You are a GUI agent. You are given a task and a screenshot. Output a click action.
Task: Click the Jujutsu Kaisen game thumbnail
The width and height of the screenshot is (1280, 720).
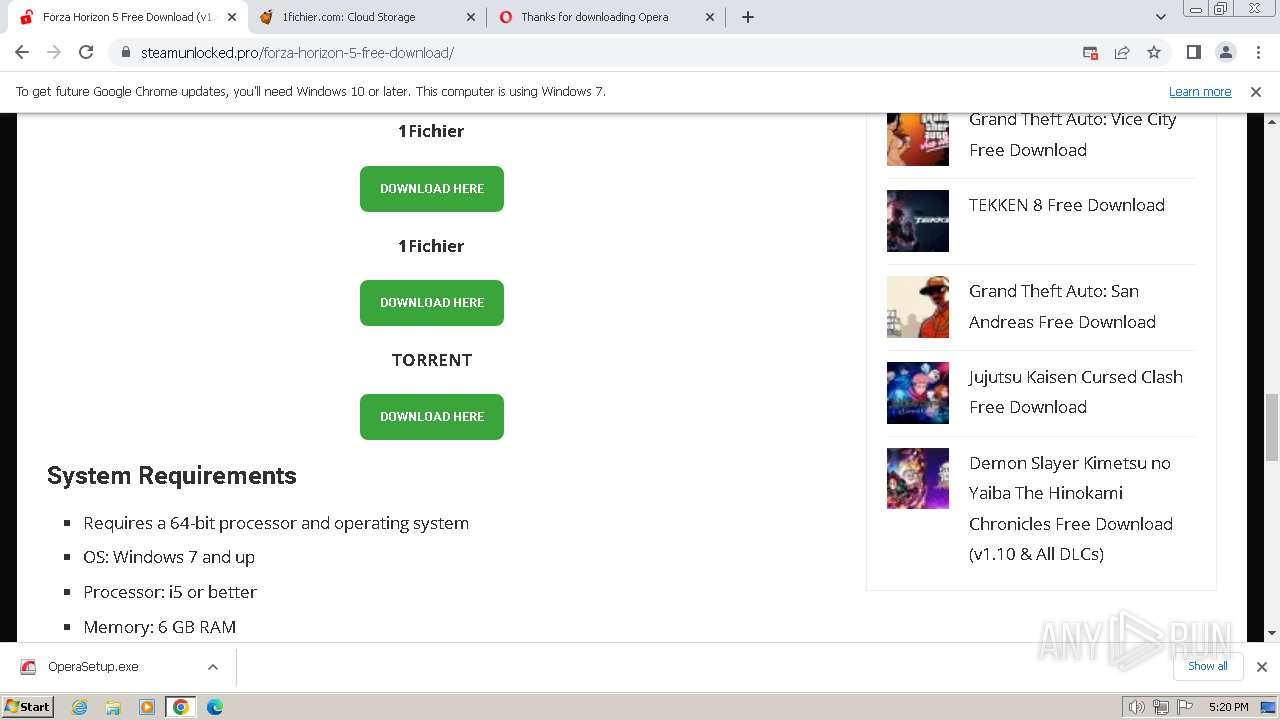tap(918, 393)
